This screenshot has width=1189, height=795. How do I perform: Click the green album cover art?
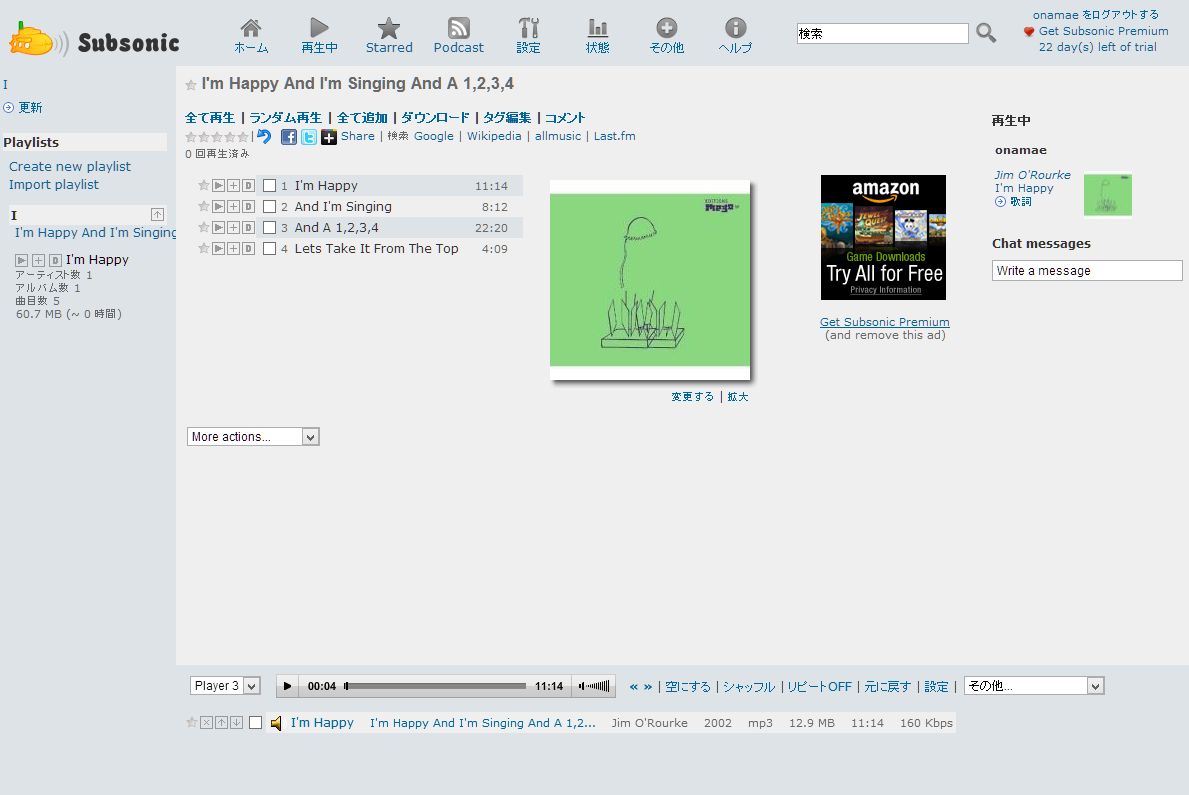point(650,280)
